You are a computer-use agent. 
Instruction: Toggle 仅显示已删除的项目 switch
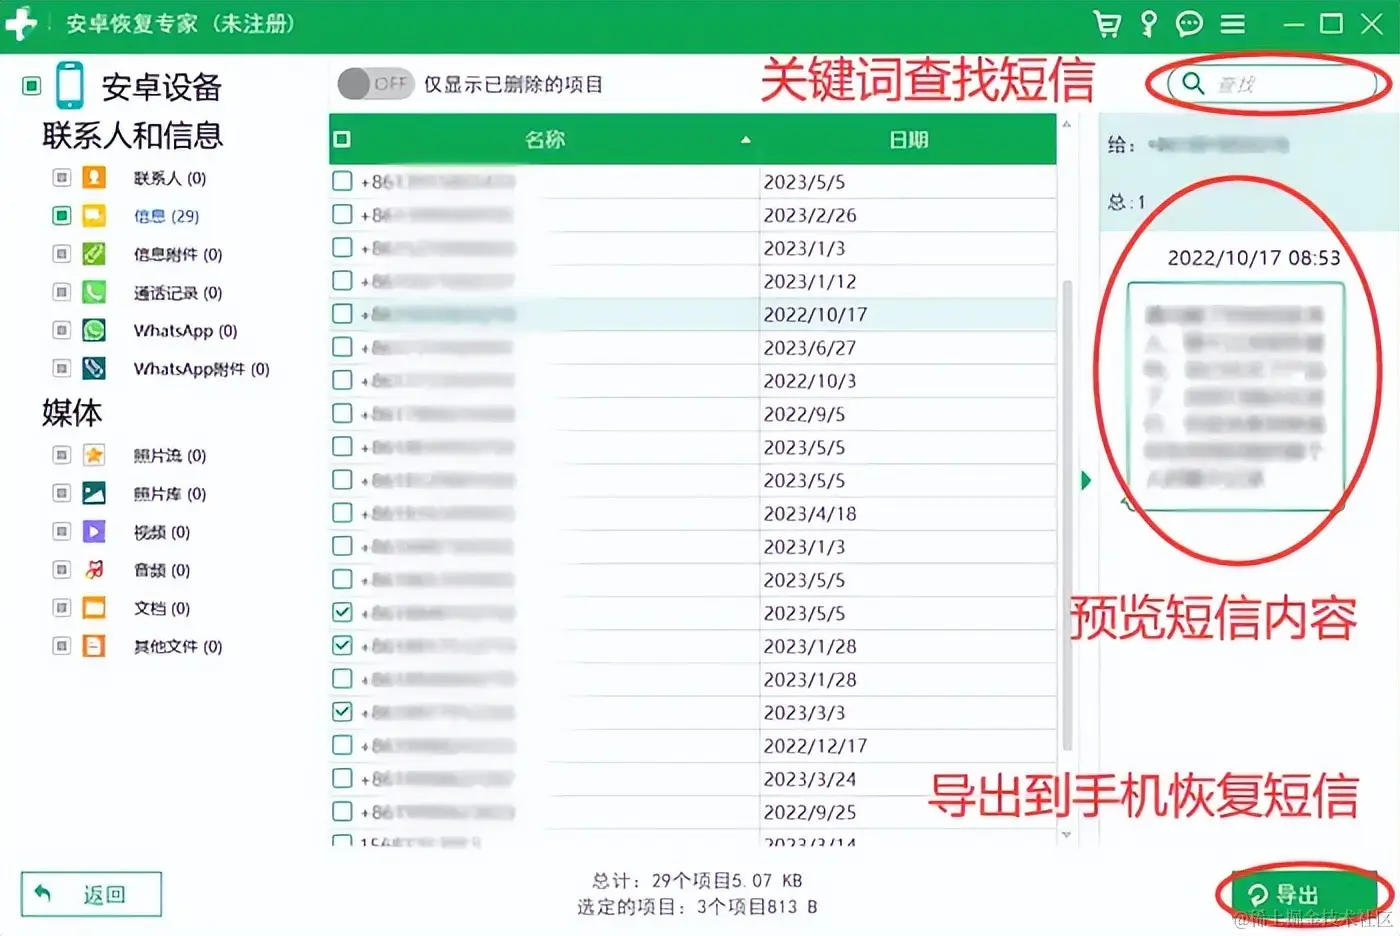tap(375, 84)
